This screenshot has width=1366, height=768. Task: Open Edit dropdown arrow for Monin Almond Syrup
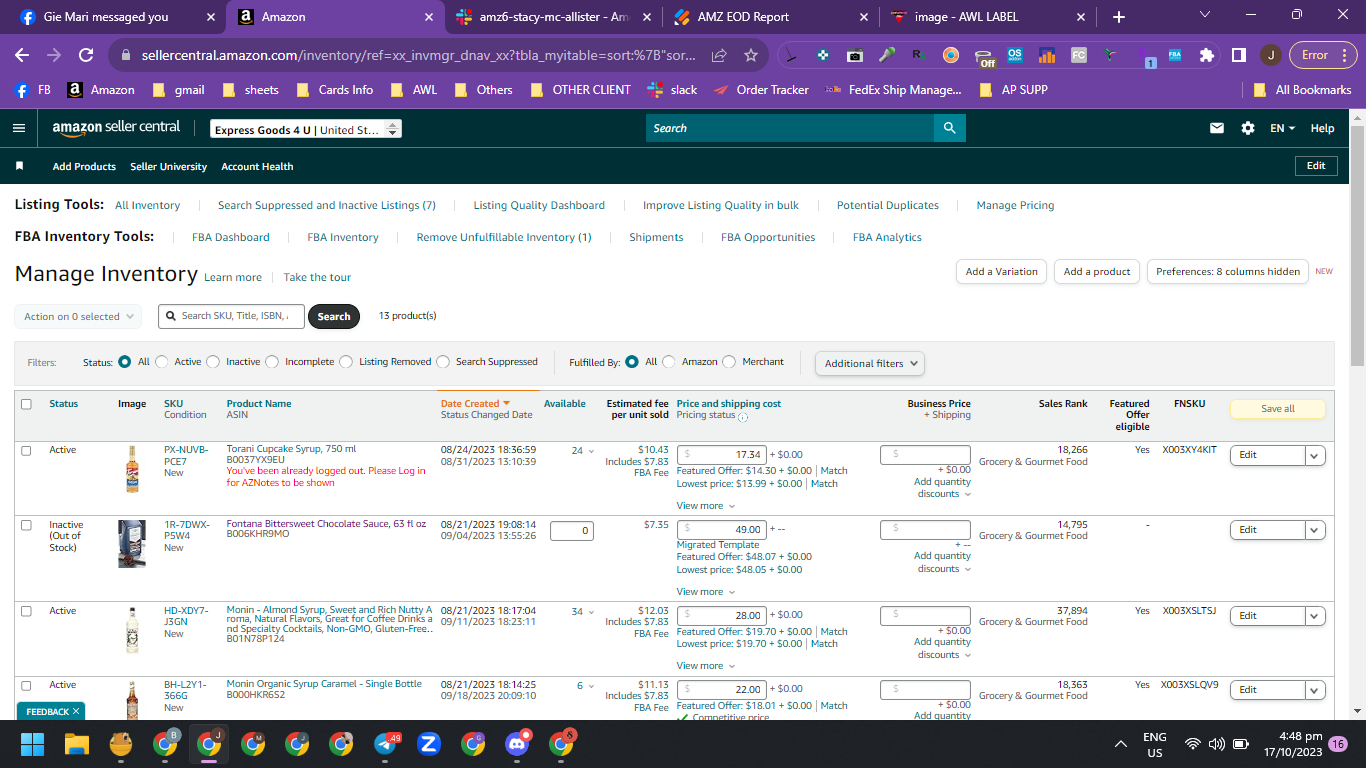pyautogui.click(x=1315, y=616)
